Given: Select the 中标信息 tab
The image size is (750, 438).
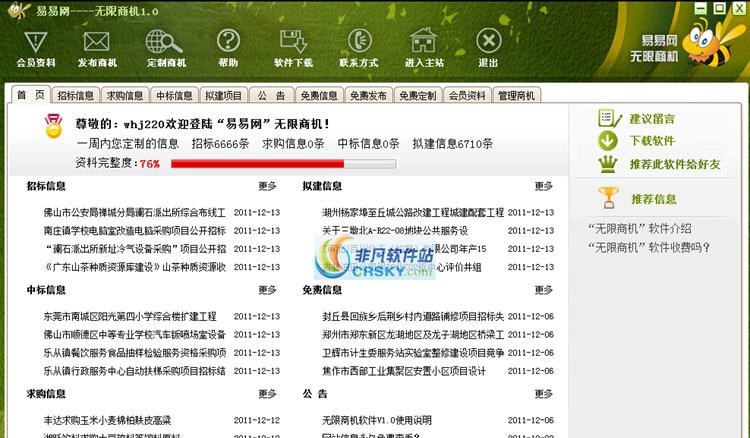Looking at the screenshot, I should [x=174, y=95].
